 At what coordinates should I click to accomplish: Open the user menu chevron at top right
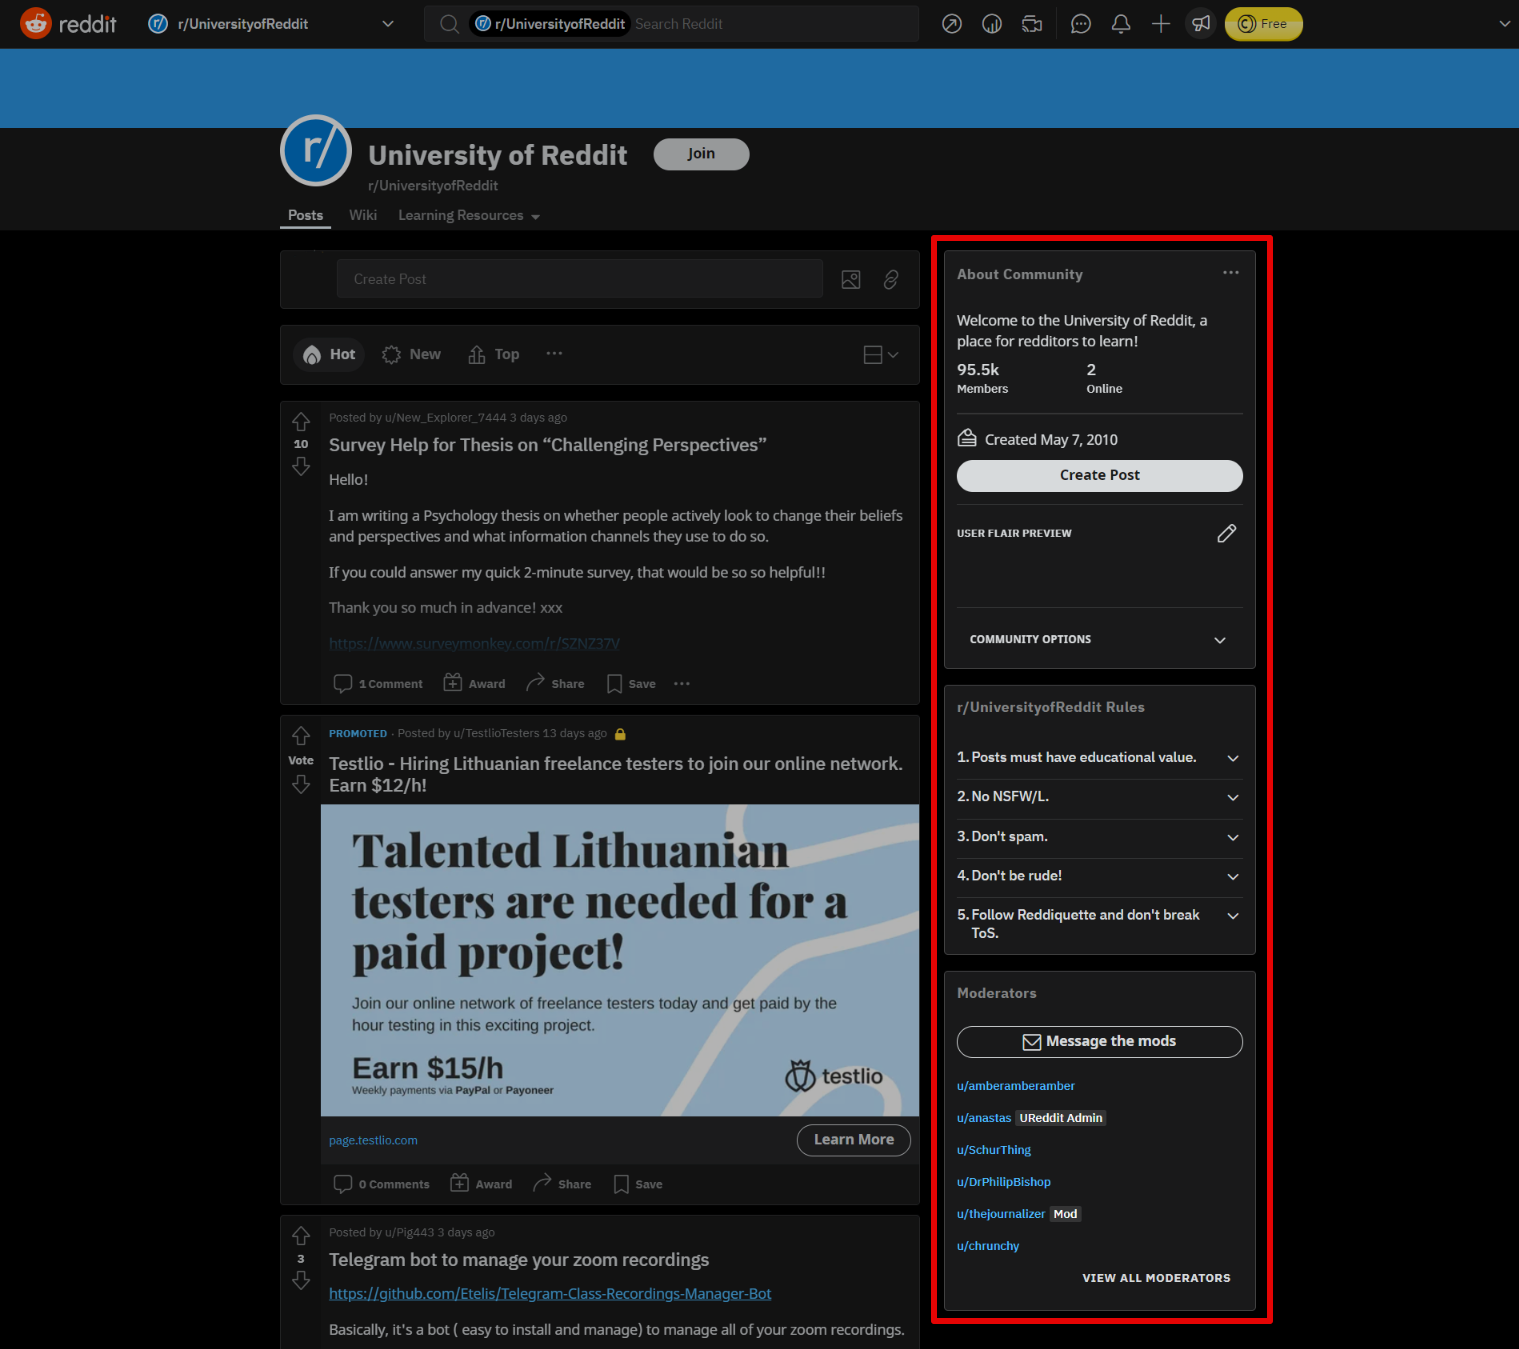1504,24
